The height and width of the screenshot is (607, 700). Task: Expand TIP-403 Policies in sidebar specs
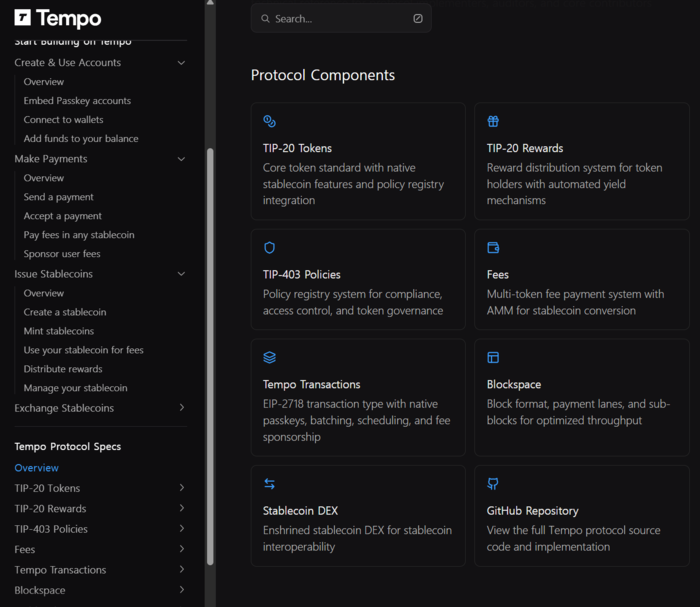(181, 529)
